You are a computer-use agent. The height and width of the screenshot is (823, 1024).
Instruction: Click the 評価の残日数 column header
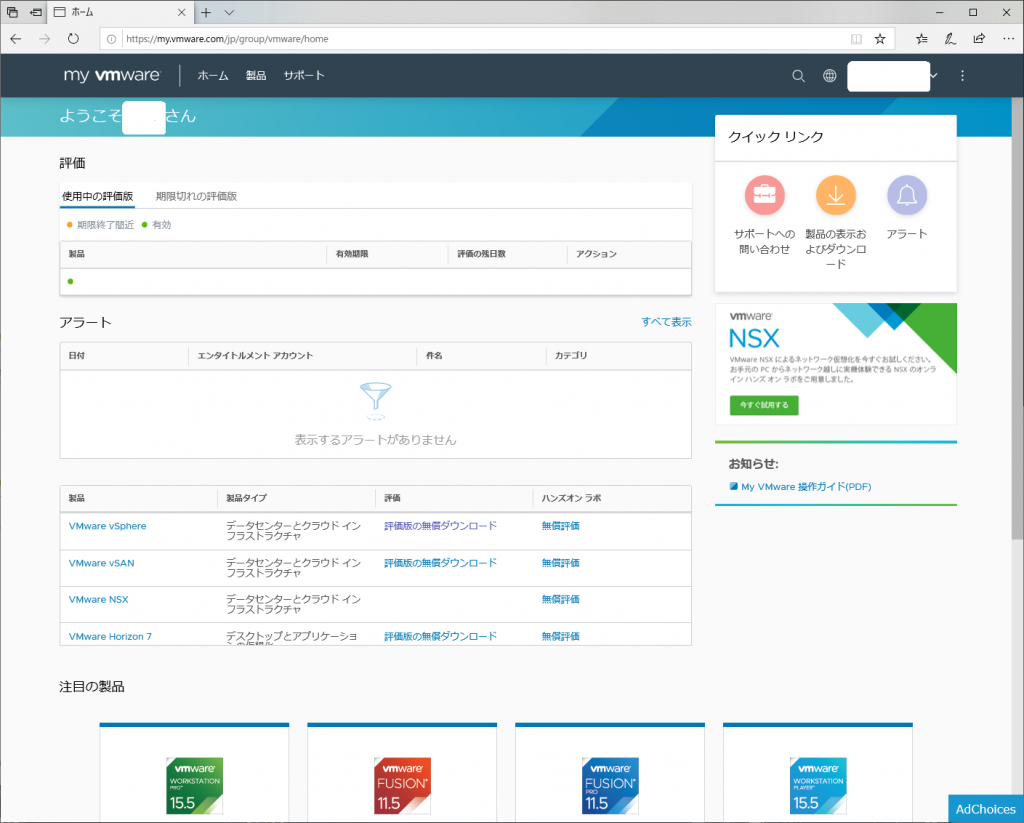pyautogui.click(x=481, y=254)
